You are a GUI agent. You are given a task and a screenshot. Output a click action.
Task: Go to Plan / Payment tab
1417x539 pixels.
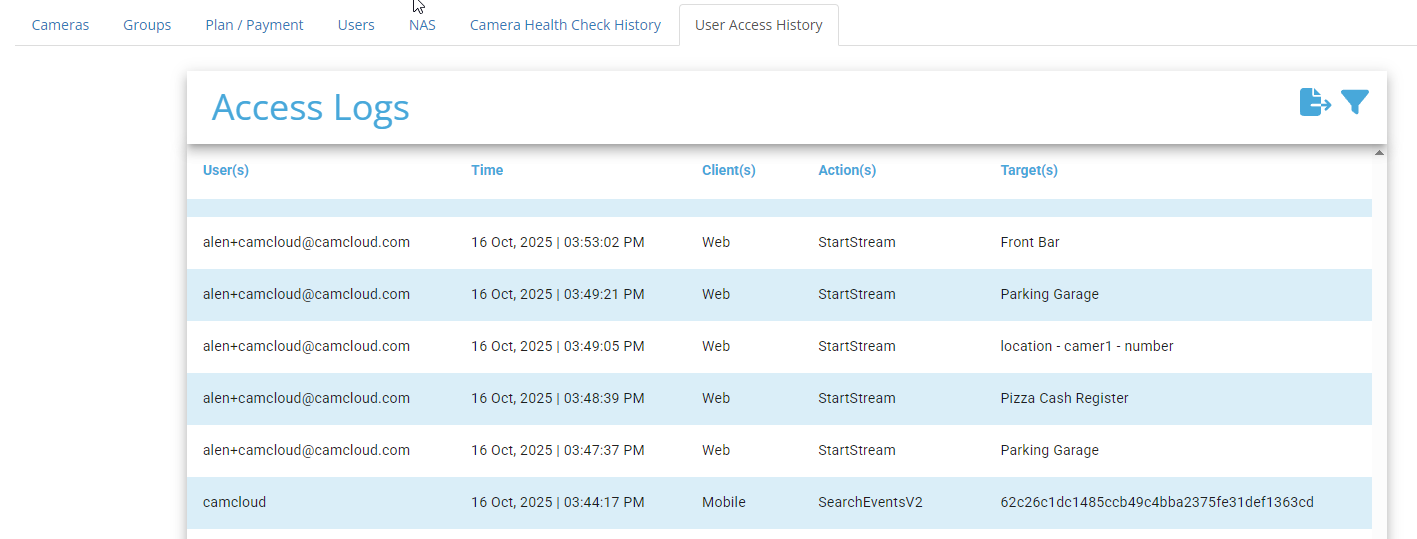[254, 25]
